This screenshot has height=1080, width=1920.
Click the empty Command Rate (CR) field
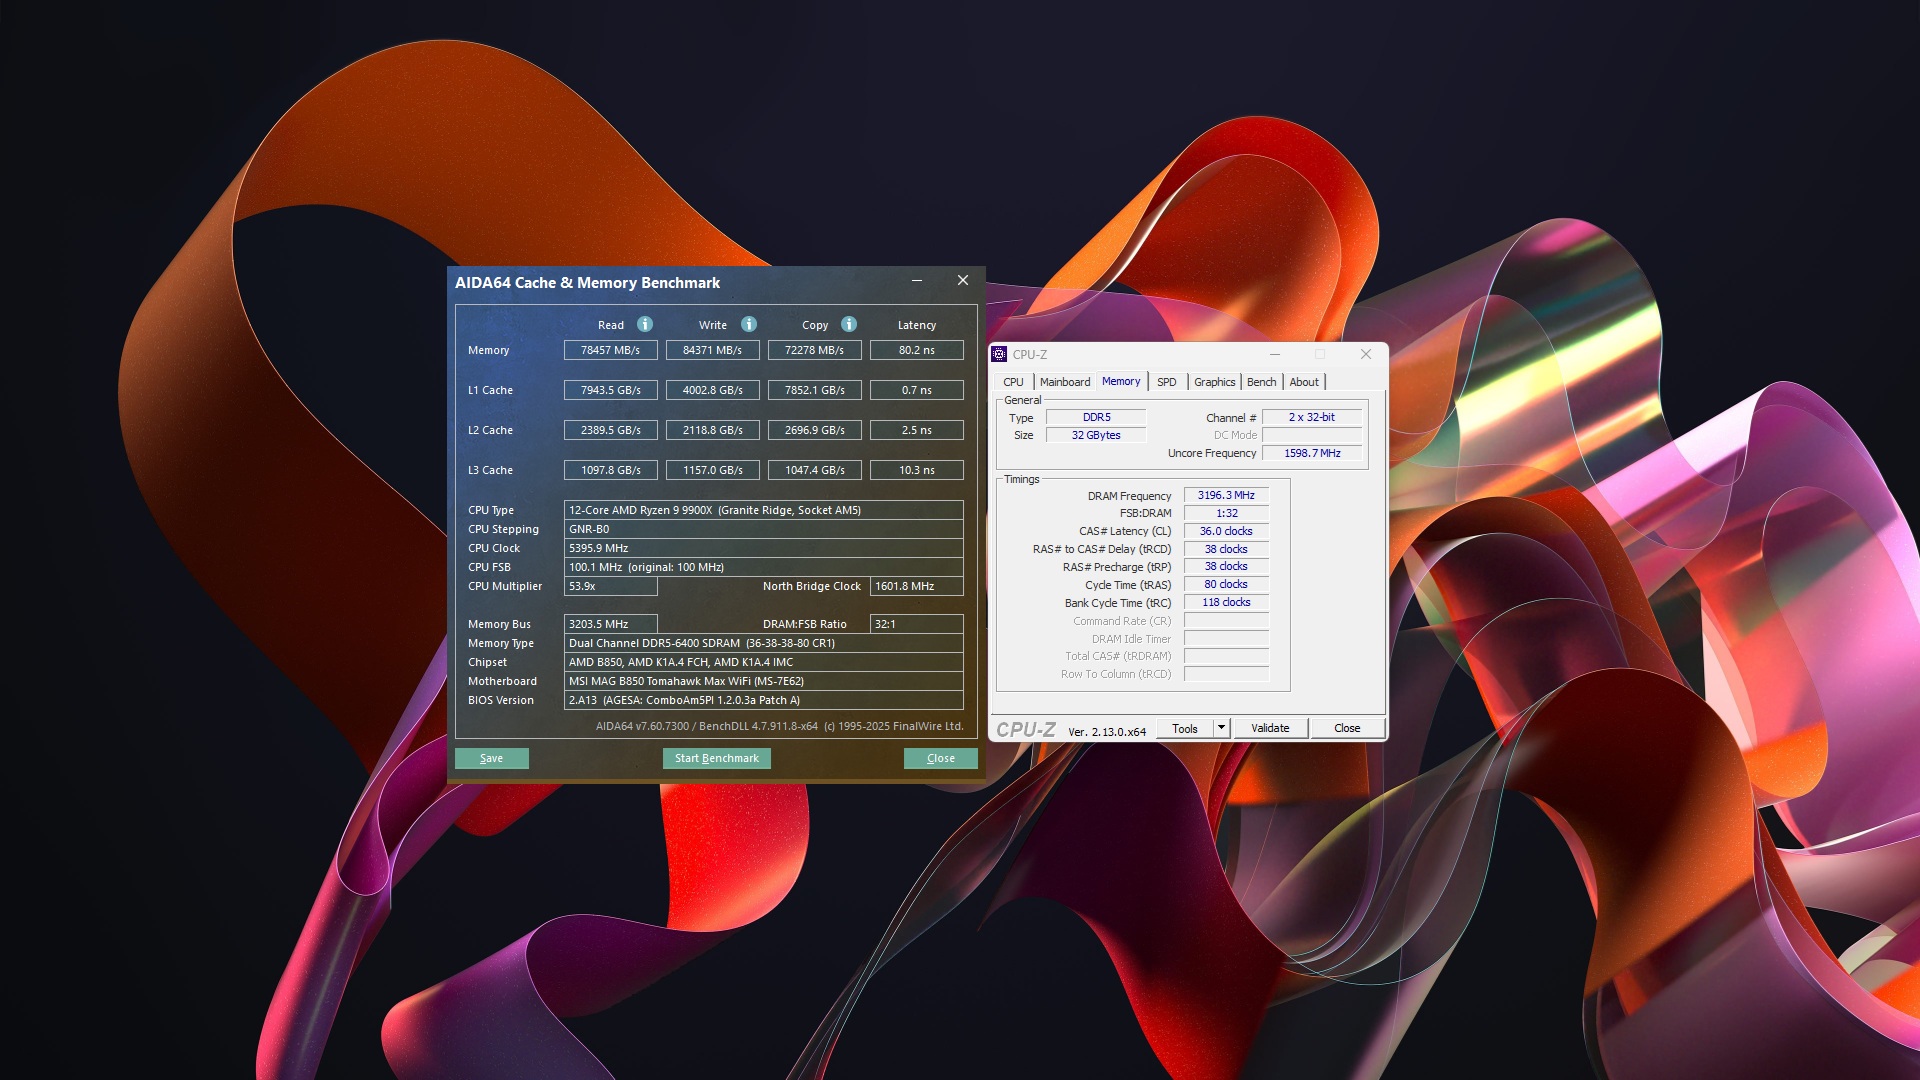click(x=1226, y=621)
